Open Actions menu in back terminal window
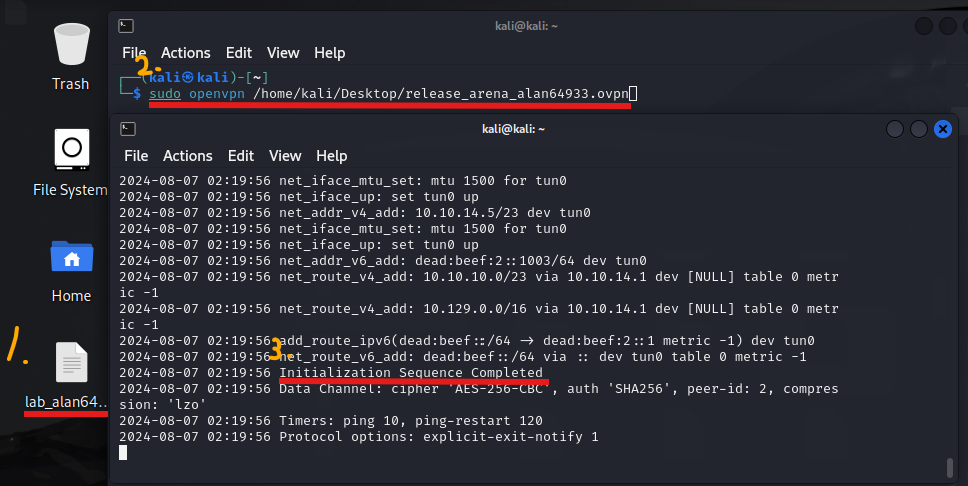 186,53
